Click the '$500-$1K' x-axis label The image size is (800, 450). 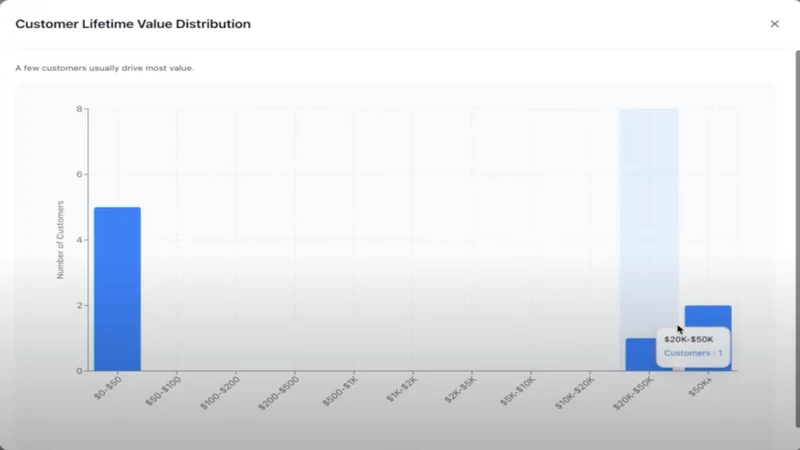tap(340, 391)
